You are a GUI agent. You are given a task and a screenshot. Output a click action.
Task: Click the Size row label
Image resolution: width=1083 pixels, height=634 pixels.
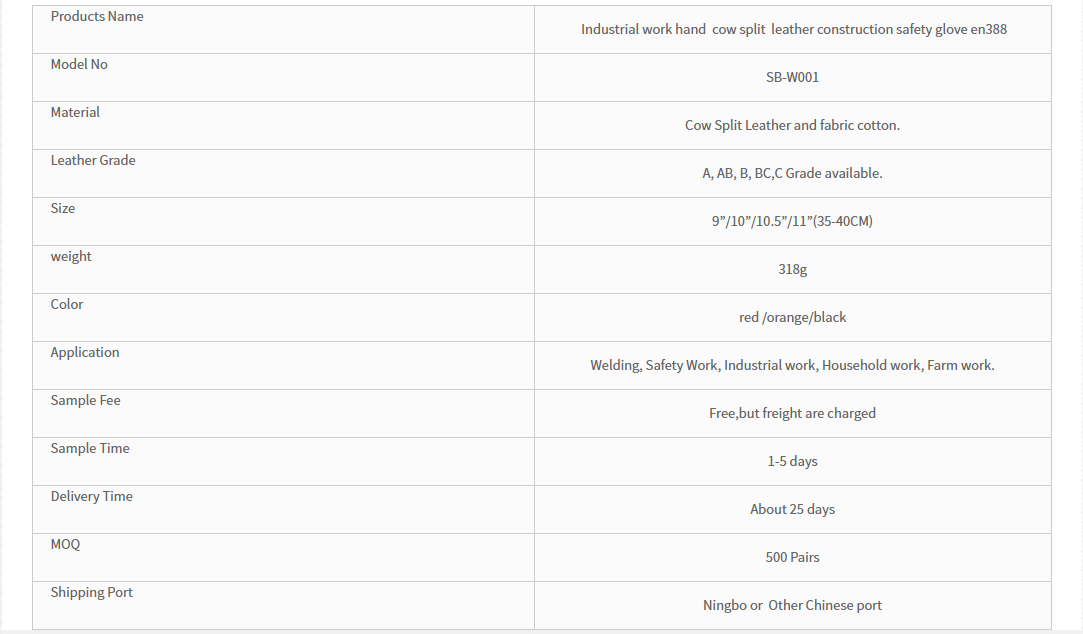pos(62,208)
